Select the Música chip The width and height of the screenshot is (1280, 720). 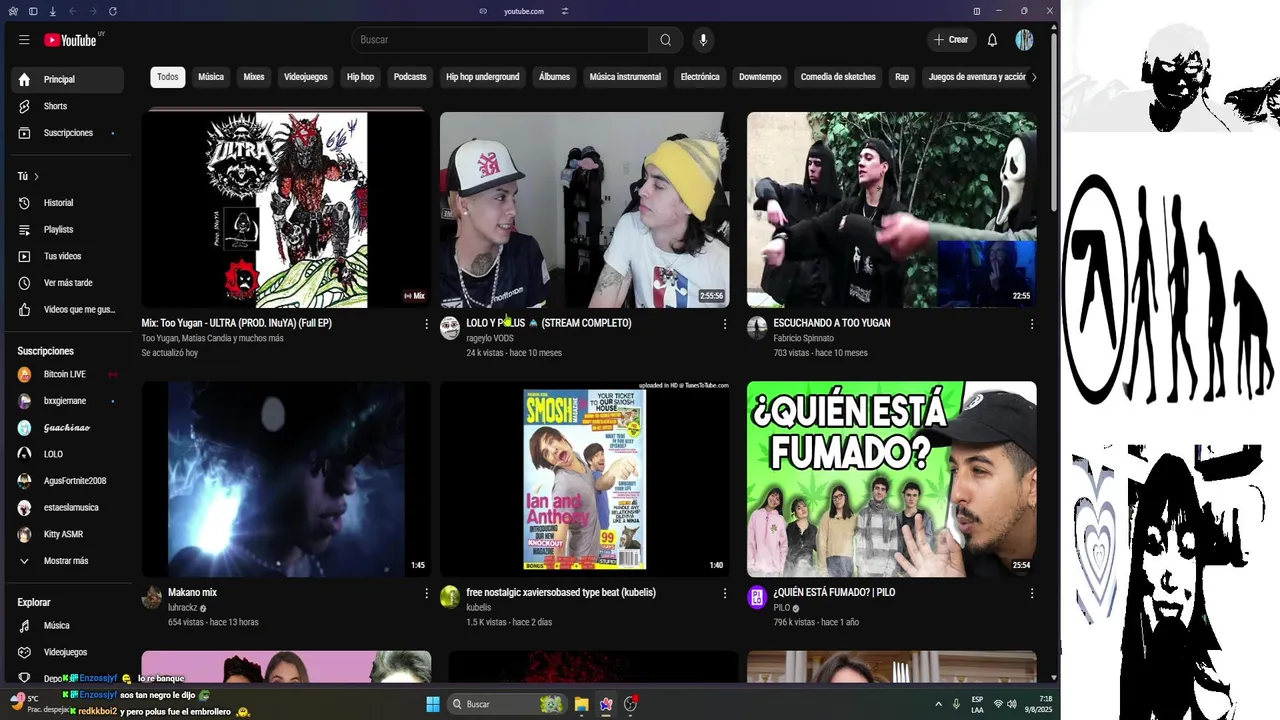tap(211, 77)
